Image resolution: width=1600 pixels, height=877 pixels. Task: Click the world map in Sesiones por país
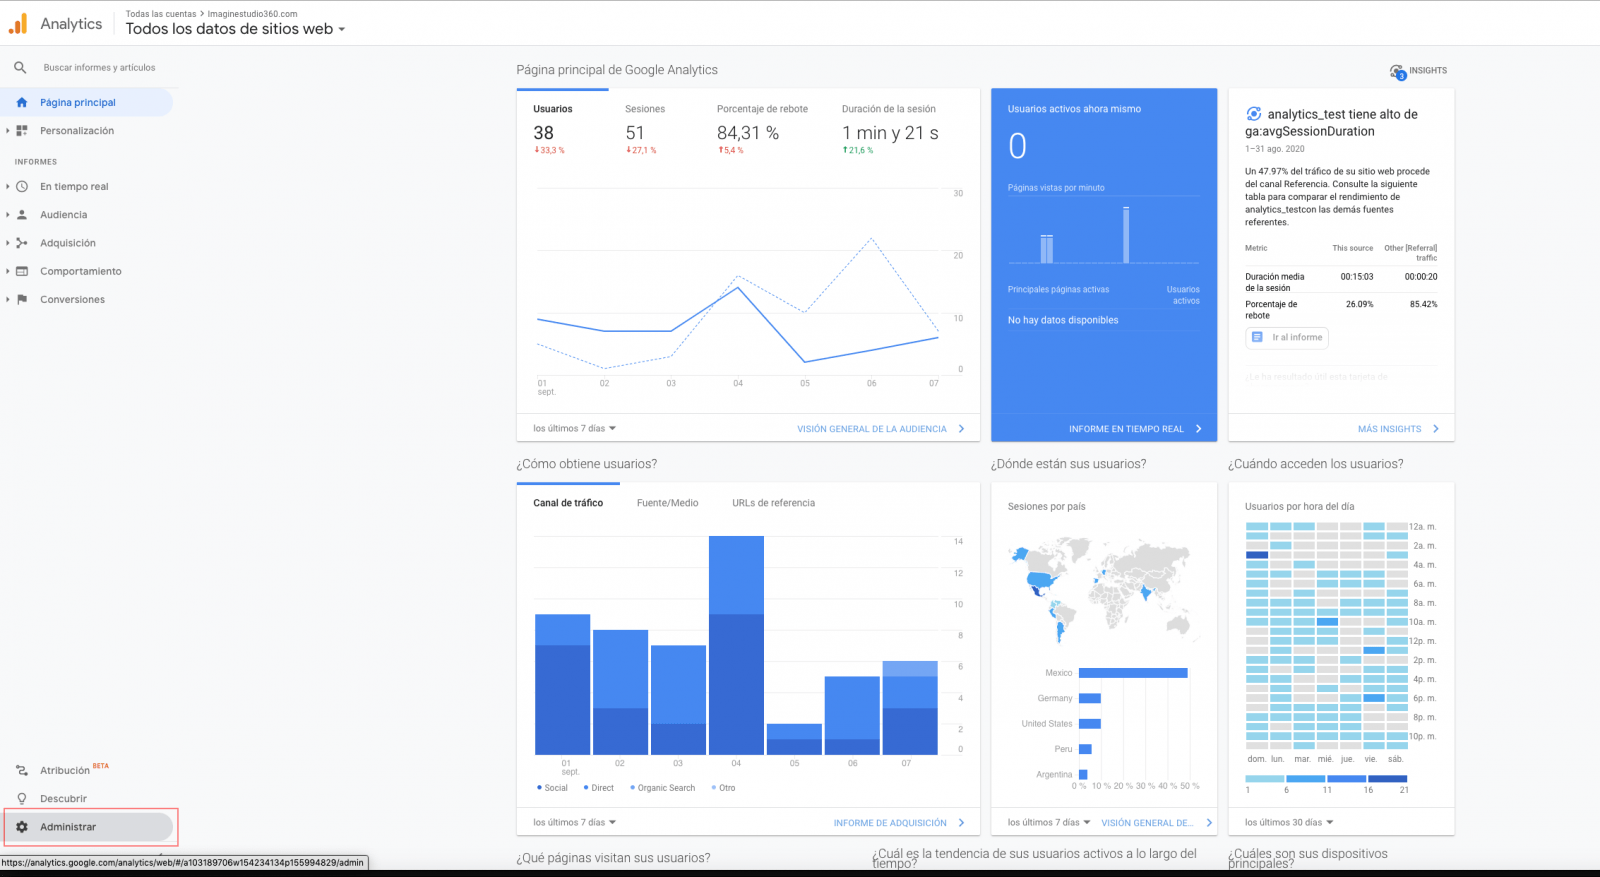pyautogui.click(x=1103, y=590)
